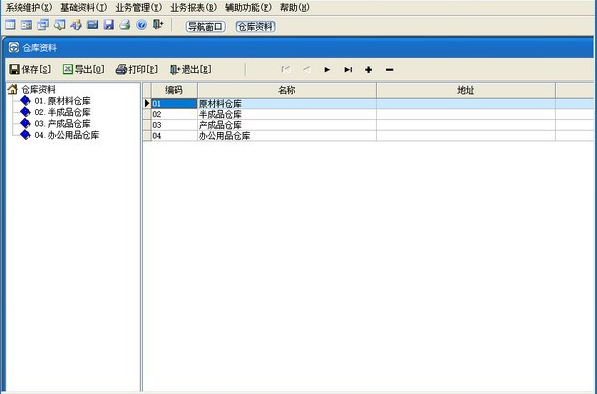Jump to last record arrow
The image size is (597, 394).
(x=348, y=70)
